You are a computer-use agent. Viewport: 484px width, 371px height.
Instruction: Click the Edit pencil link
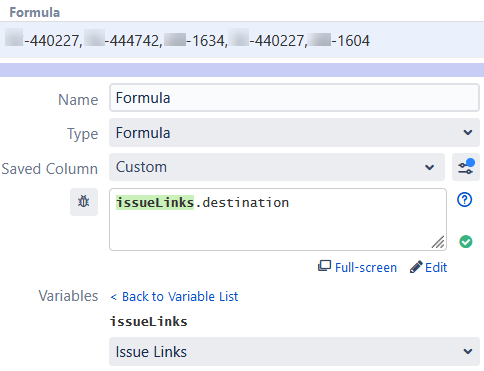(x=429, y=267)
